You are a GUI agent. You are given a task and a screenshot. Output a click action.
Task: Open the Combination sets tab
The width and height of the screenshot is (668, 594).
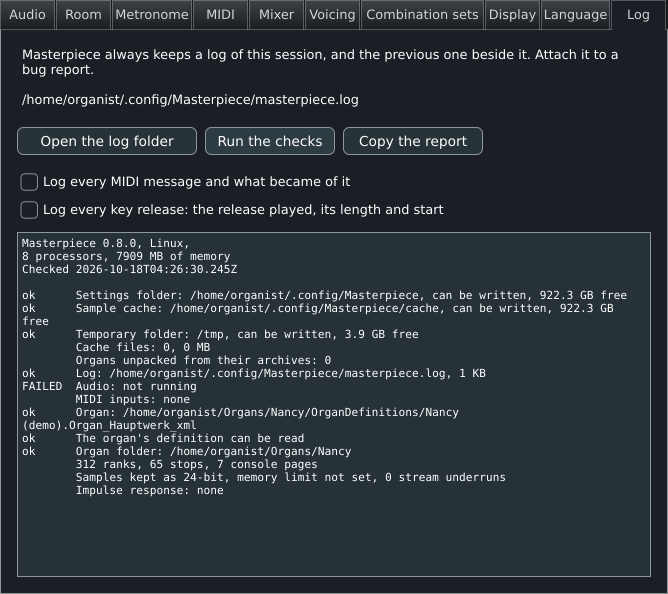pos(422,15)
